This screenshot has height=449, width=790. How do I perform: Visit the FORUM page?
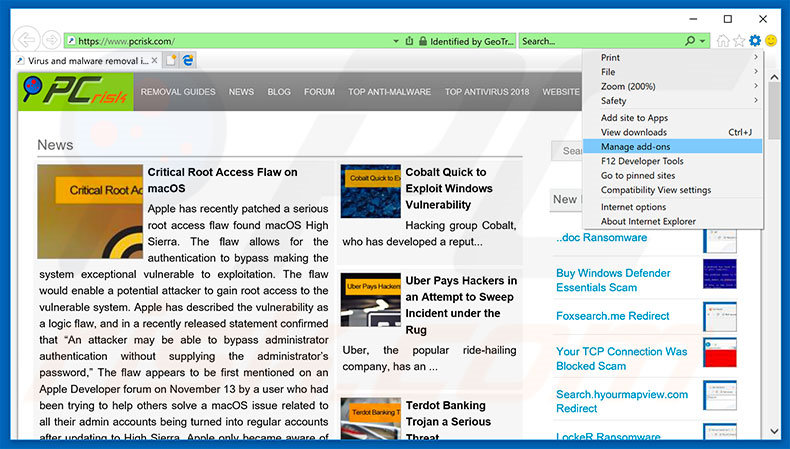click(x=319, y=92)
